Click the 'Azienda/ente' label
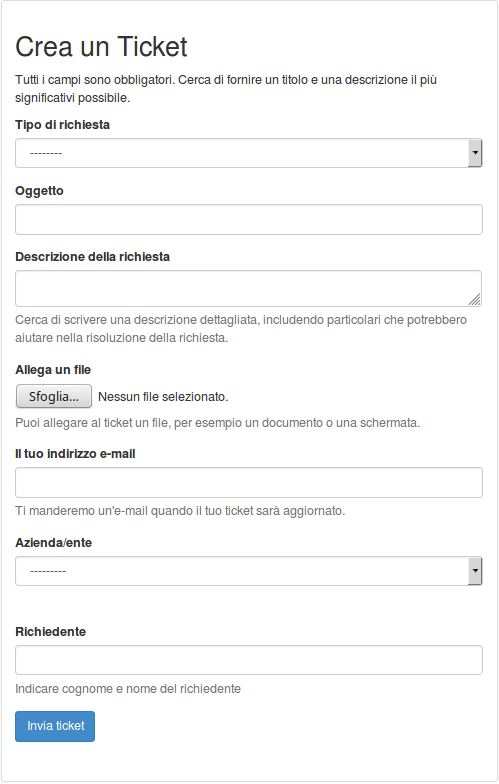This screenshot has width=499, height=784. click(x=54, y=543)
